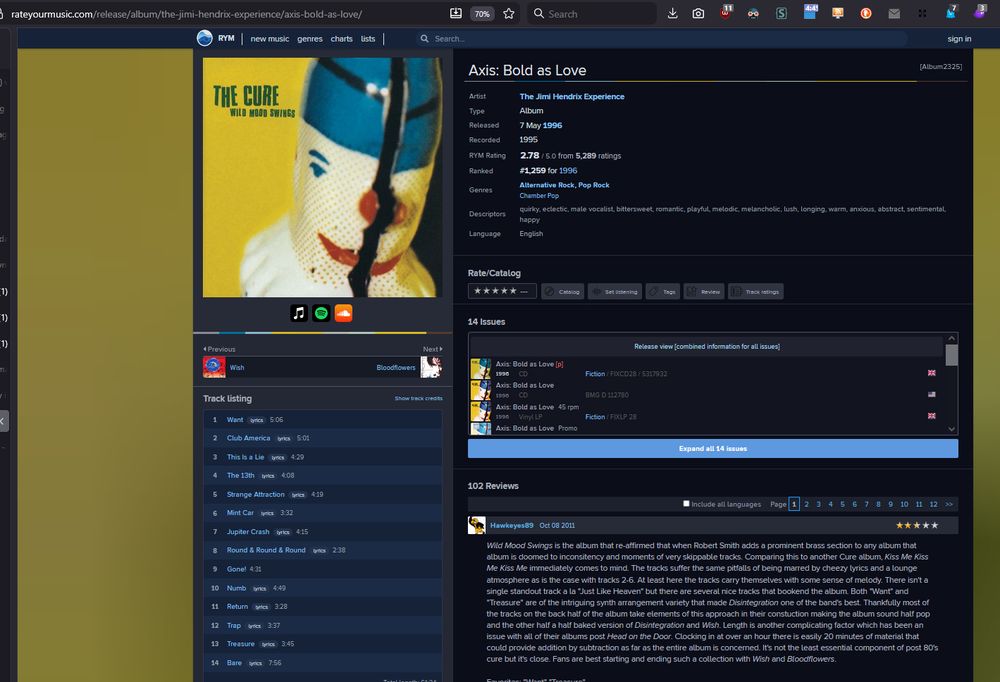Open lyrics for Club America
1000x682 pixels.
click(284, 438)
